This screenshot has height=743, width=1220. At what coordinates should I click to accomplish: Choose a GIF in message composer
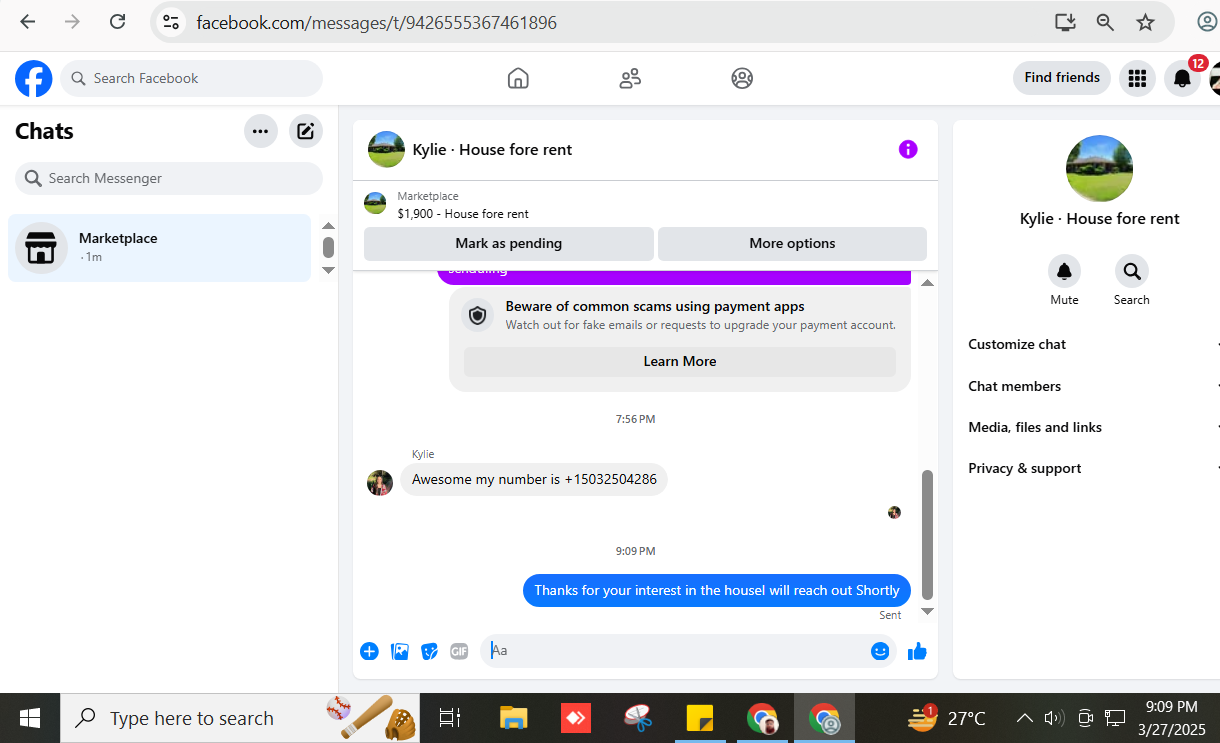click(x=459, y=651)
